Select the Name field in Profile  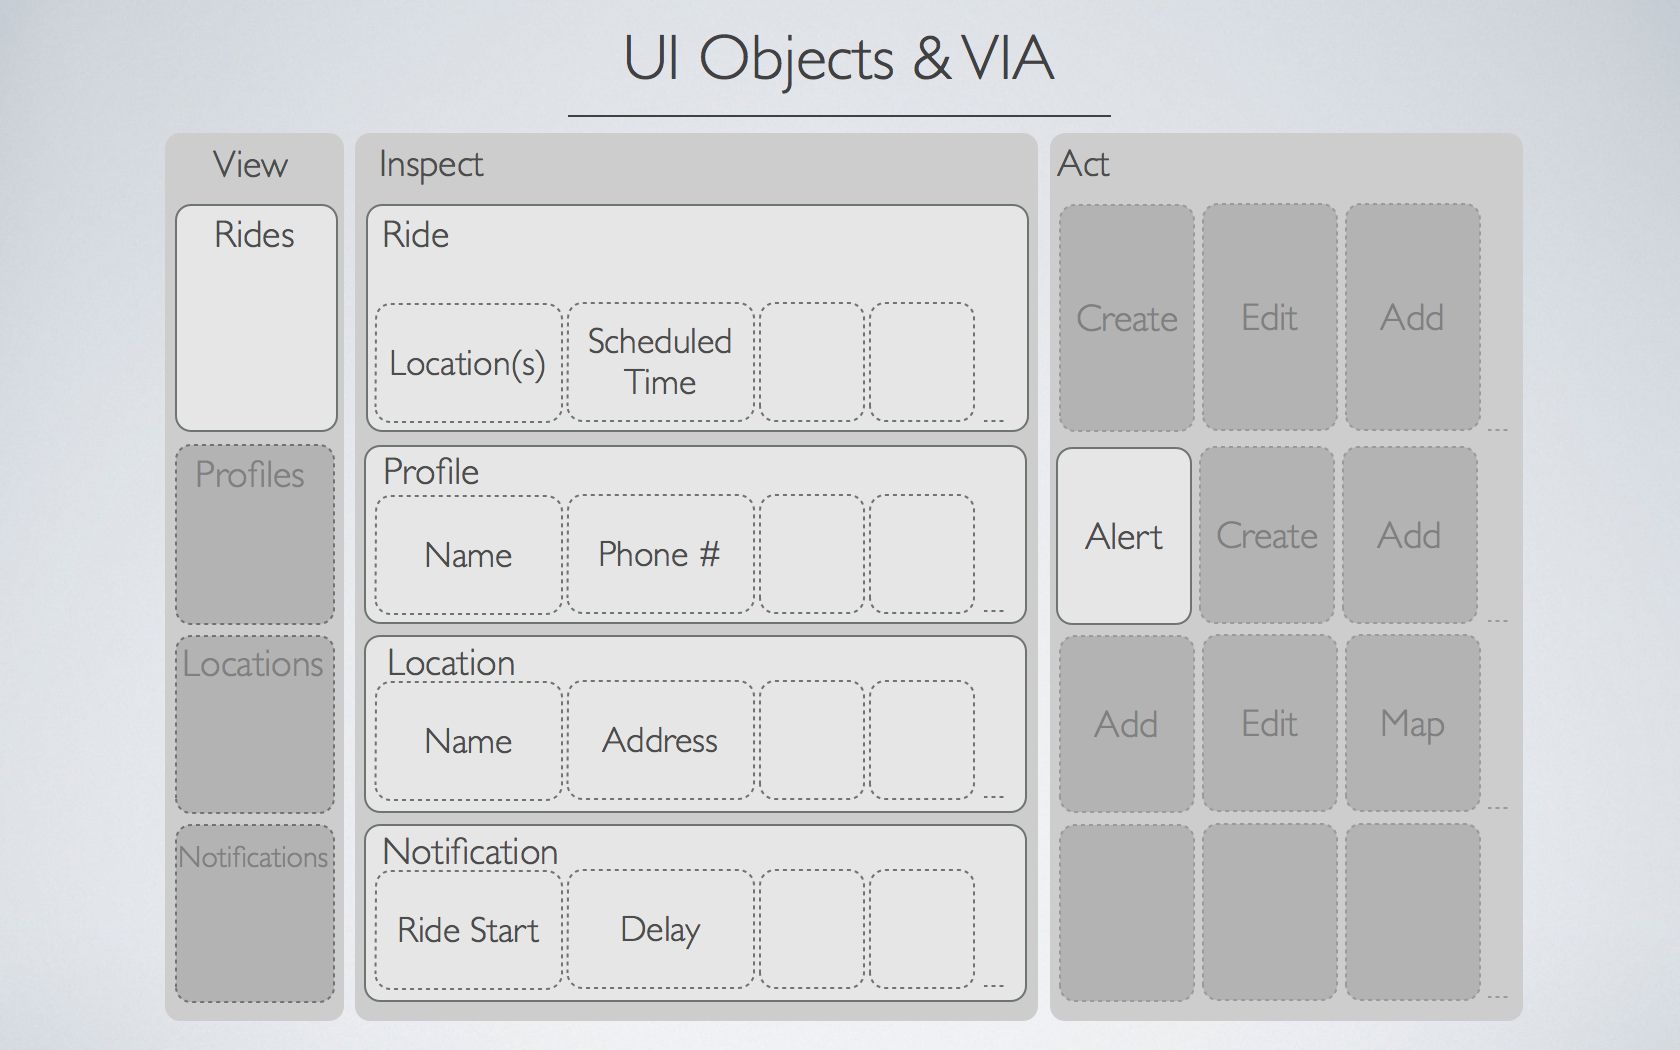468,555
